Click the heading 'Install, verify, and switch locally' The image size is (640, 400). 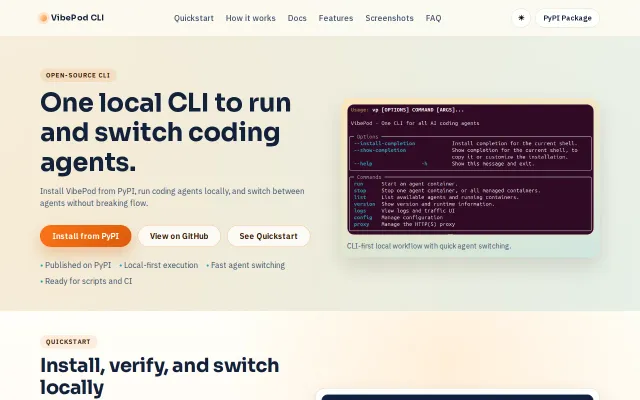pyautogui.click(x=160, y=376)
